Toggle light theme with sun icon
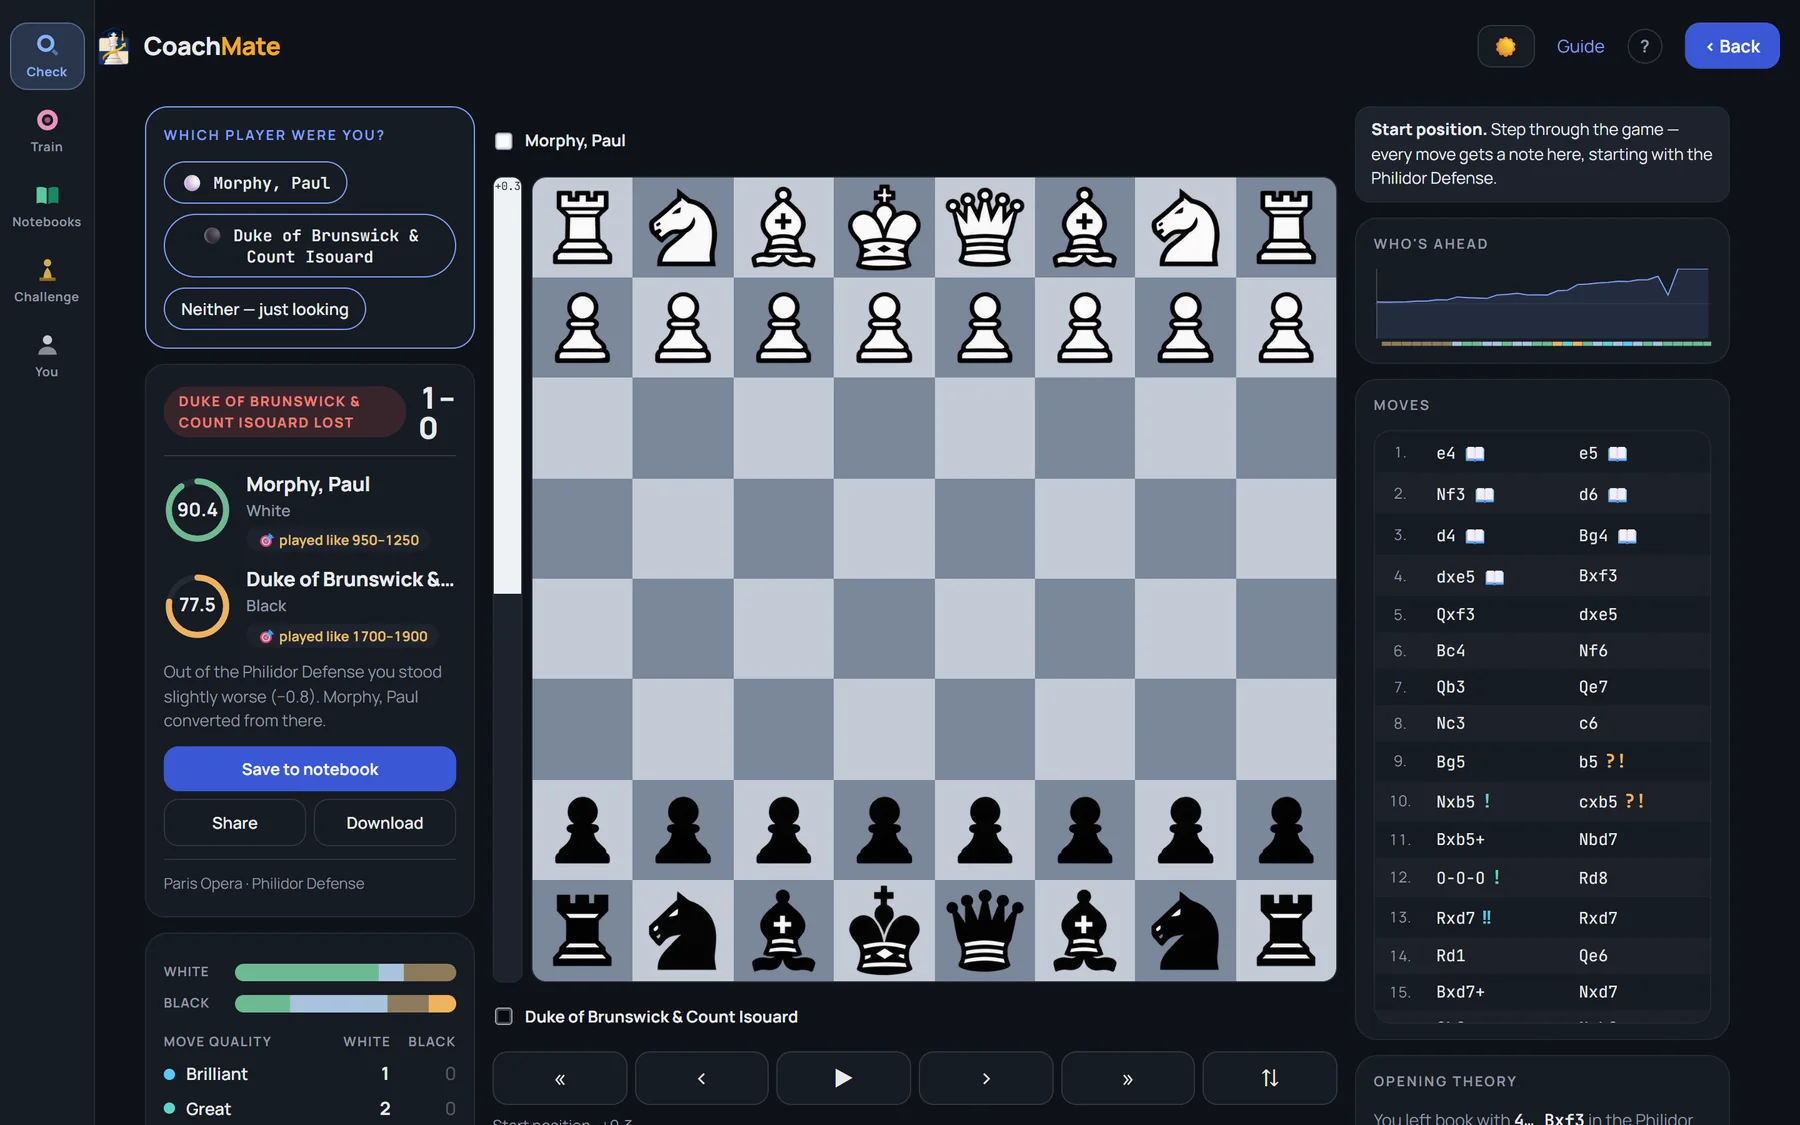 click(x=1505, y=46)
